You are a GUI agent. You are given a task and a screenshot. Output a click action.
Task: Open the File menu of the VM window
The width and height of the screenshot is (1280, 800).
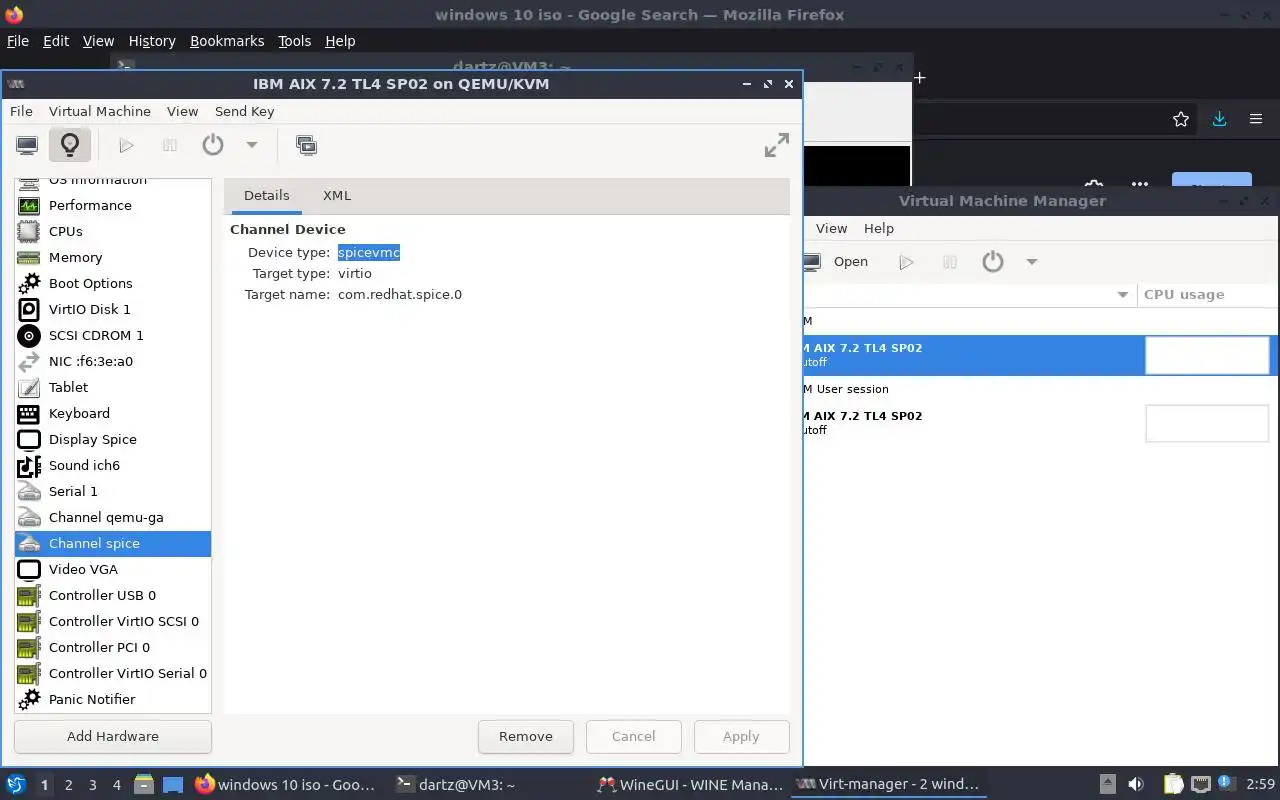pos(21,111)
